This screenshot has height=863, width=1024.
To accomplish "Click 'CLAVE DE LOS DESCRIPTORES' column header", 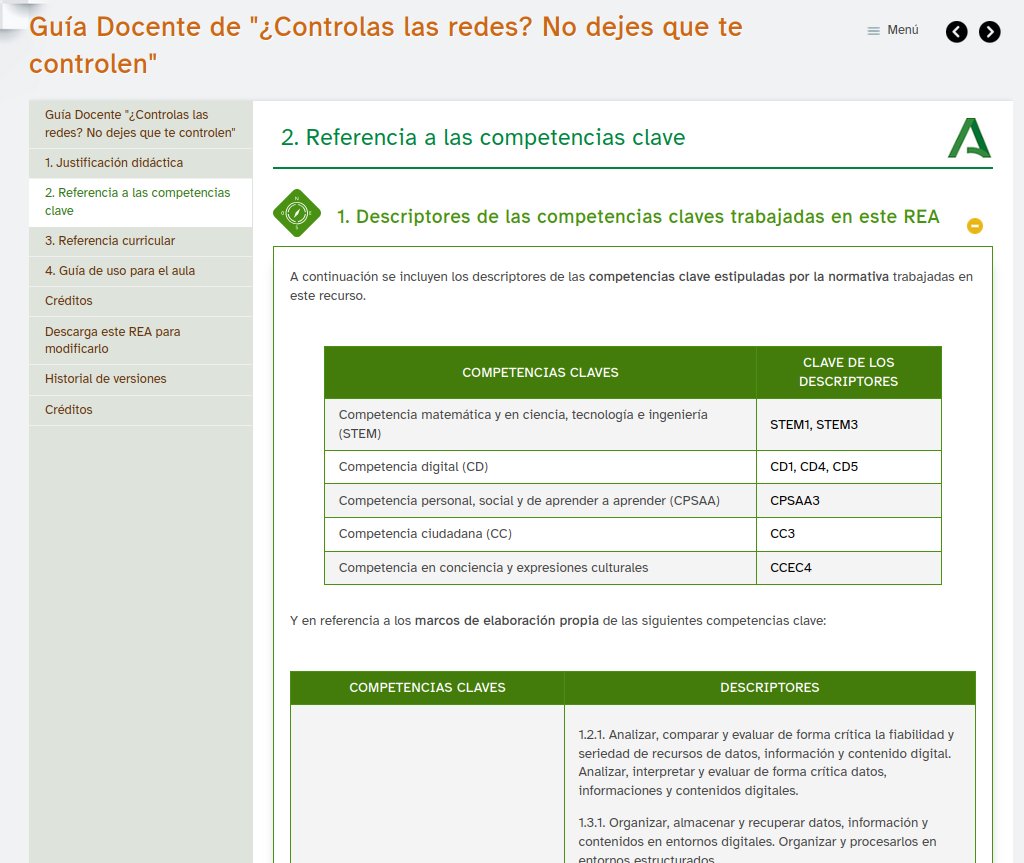I will click(x=848, y=372).
